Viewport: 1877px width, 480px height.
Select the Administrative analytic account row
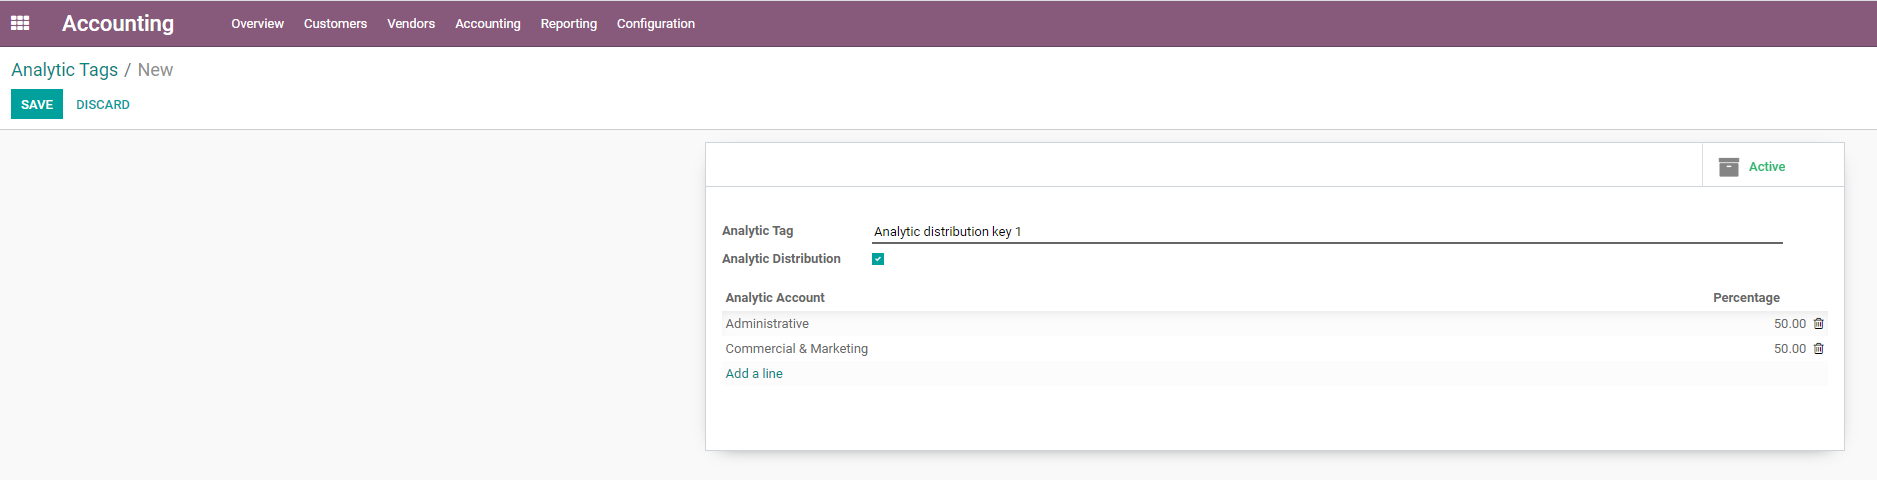pos(767,324)
